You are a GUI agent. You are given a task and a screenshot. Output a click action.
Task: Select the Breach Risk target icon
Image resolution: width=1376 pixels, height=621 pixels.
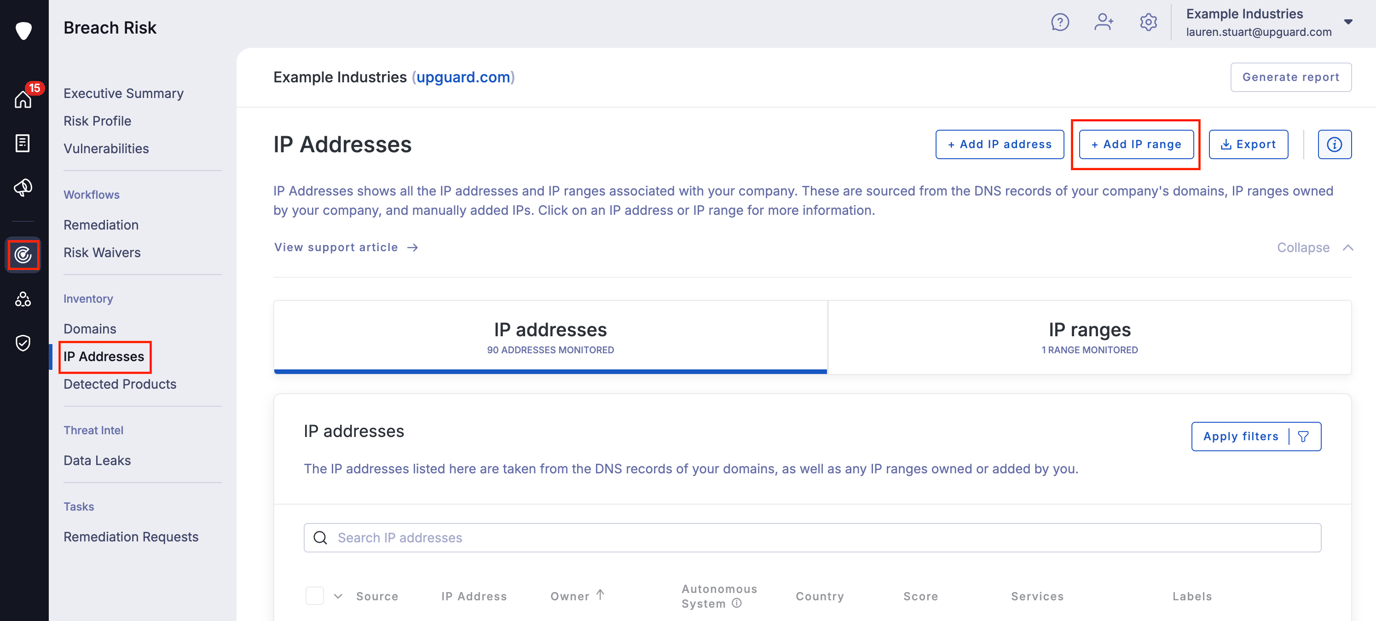tap(23, 255)
